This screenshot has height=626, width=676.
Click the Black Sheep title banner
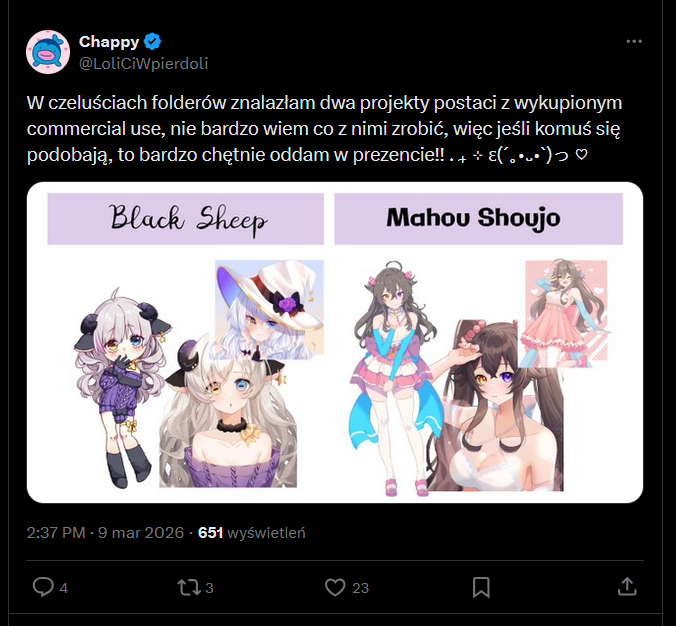click(185, 219)
